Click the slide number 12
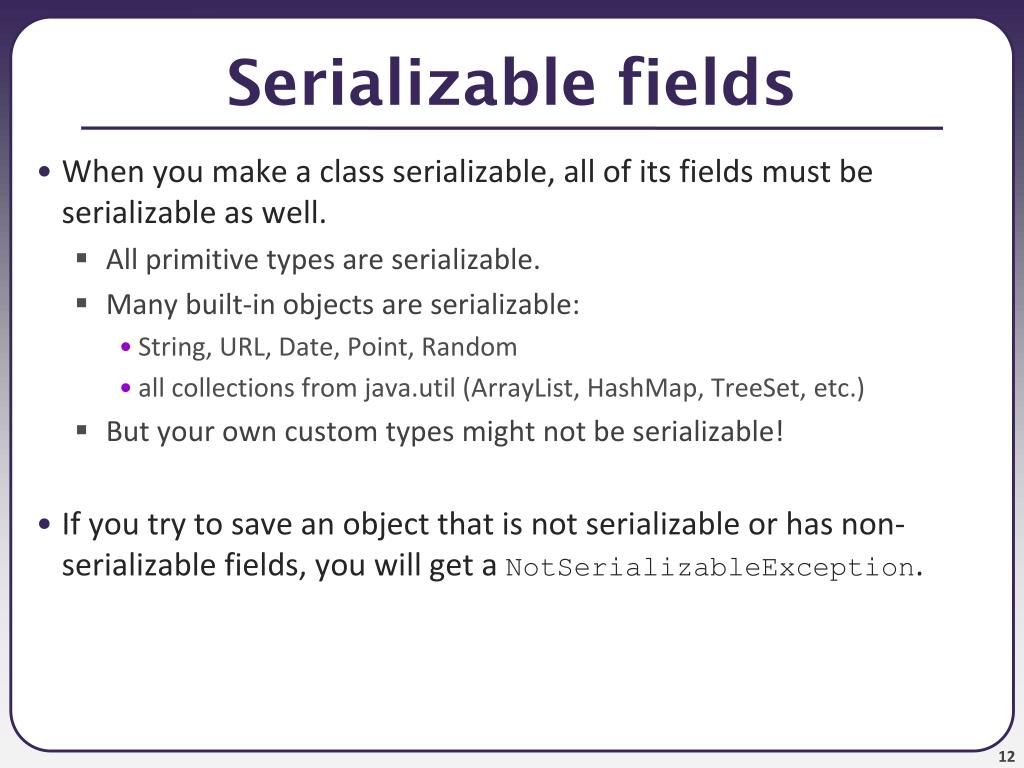Screen dimensions: 1024x768 pyautogui.click(x=1006, y=757)
